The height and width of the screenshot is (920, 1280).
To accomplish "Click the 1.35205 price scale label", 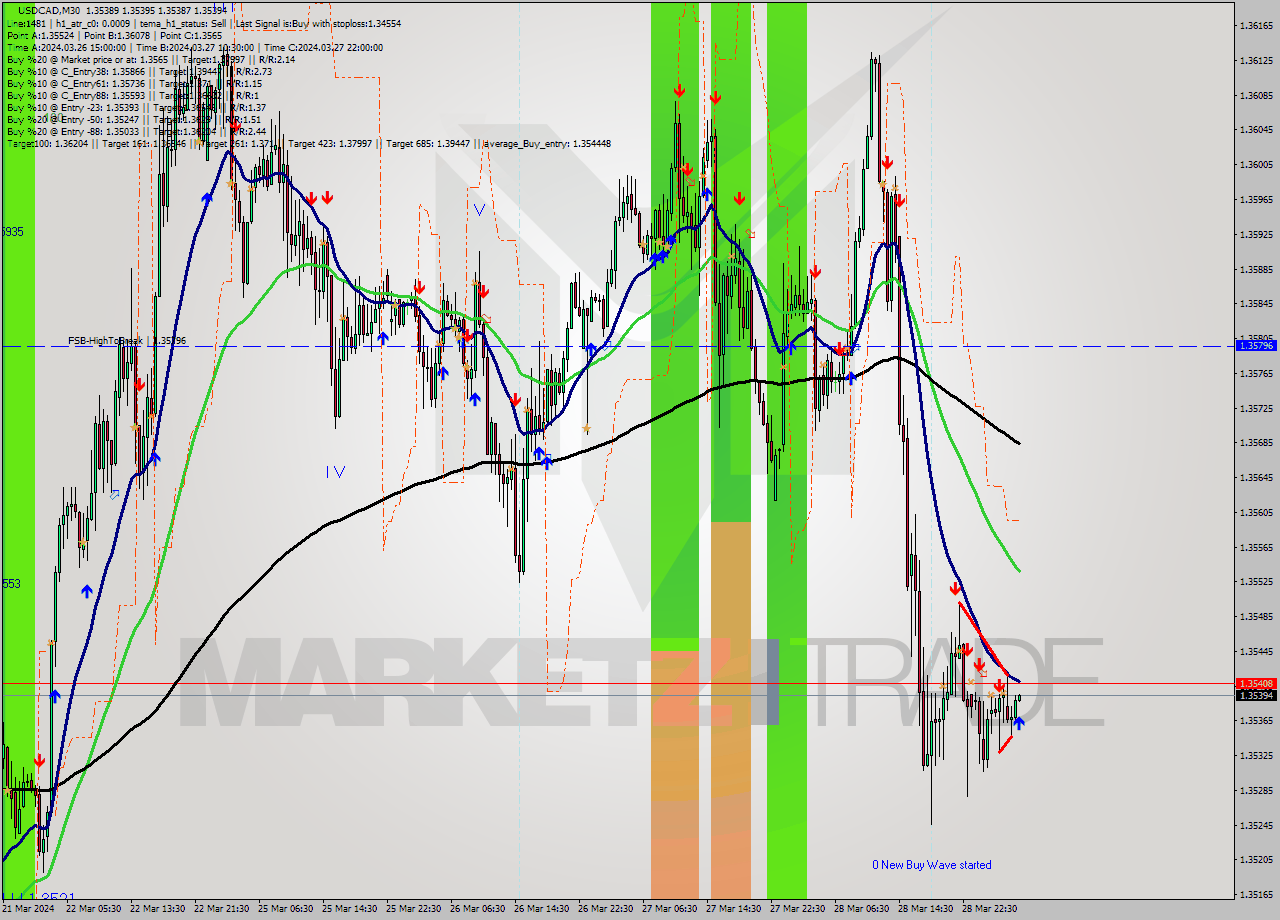I will point(1255,860).
